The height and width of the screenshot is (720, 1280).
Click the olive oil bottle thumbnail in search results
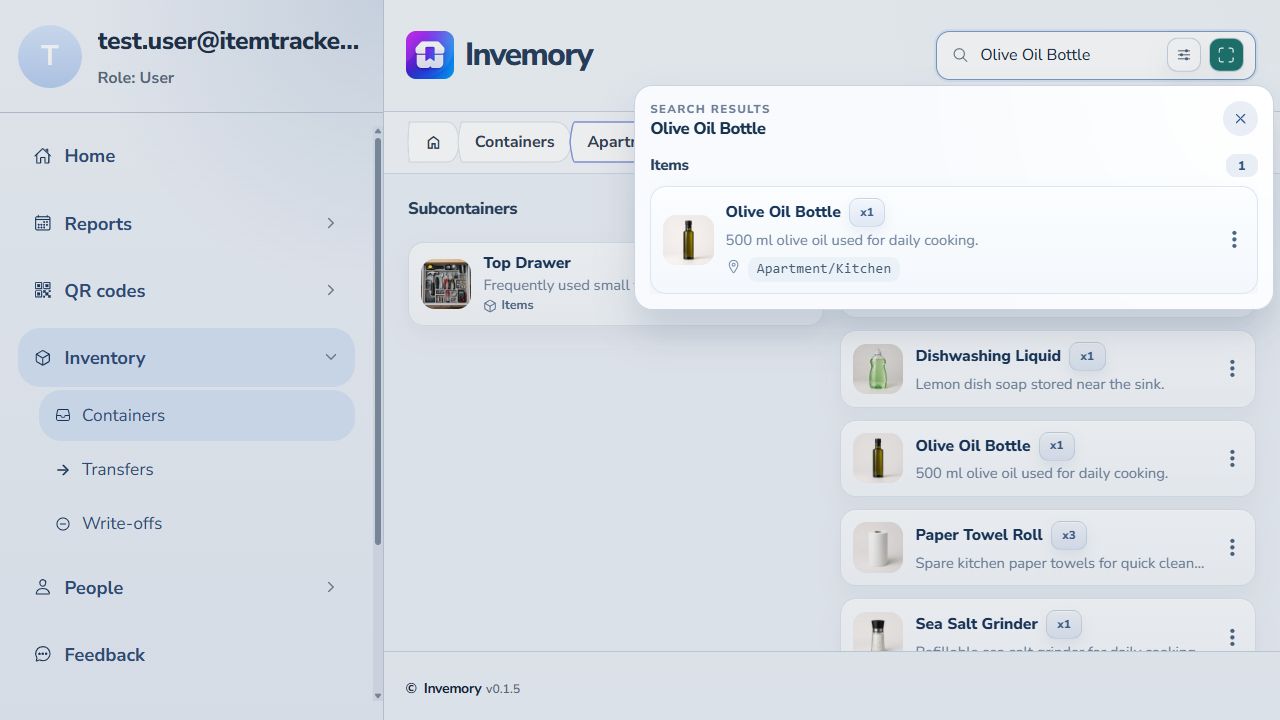[688, 240]
